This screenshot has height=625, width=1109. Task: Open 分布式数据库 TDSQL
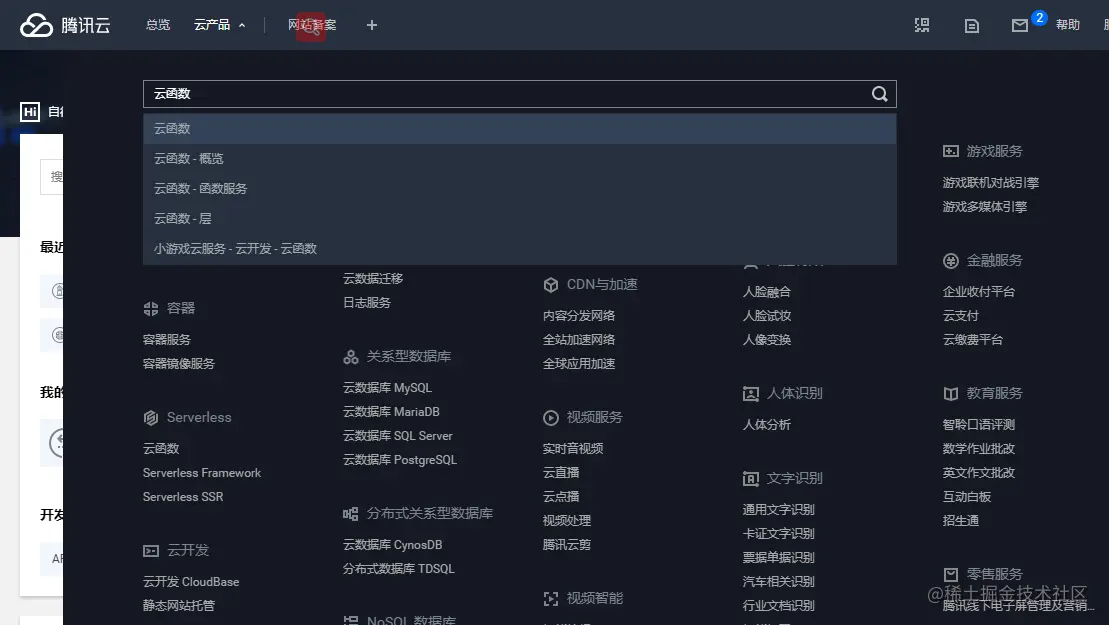tap(399, 569)
